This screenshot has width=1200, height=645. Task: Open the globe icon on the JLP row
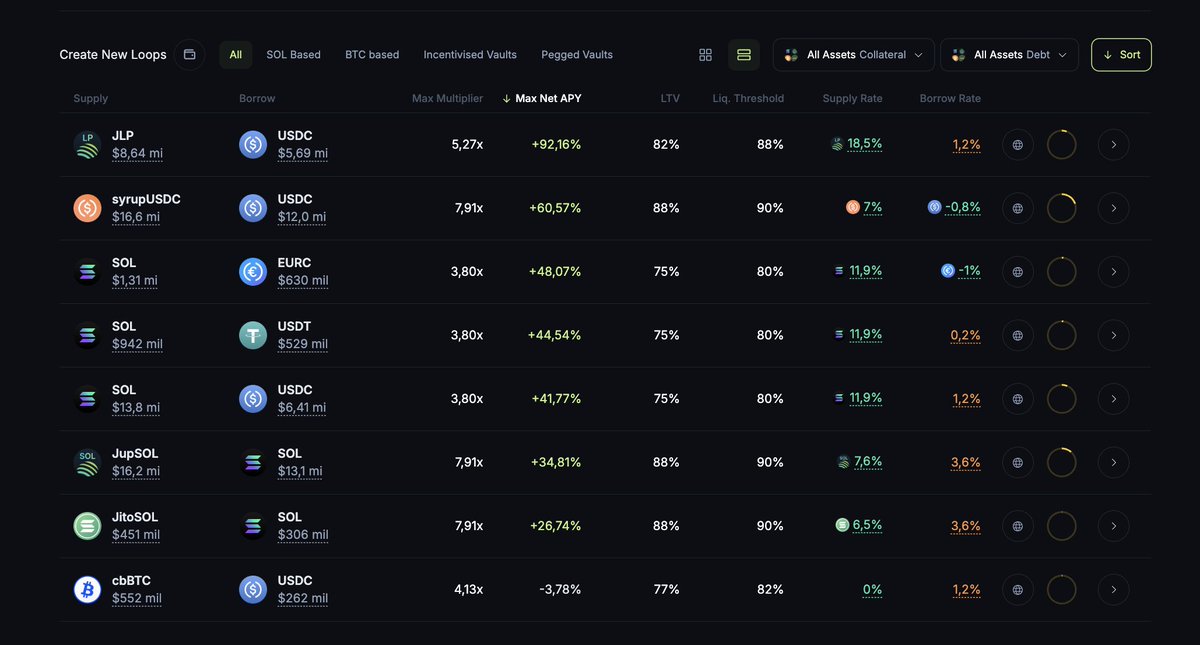[1017, 144]
